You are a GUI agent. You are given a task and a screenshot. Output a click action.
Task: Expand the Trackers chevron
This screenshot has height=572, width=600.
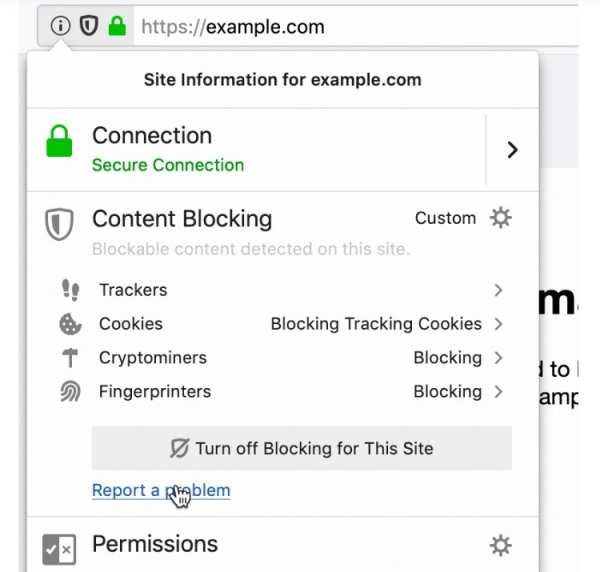pyautogui.click(x=498, y=290)
